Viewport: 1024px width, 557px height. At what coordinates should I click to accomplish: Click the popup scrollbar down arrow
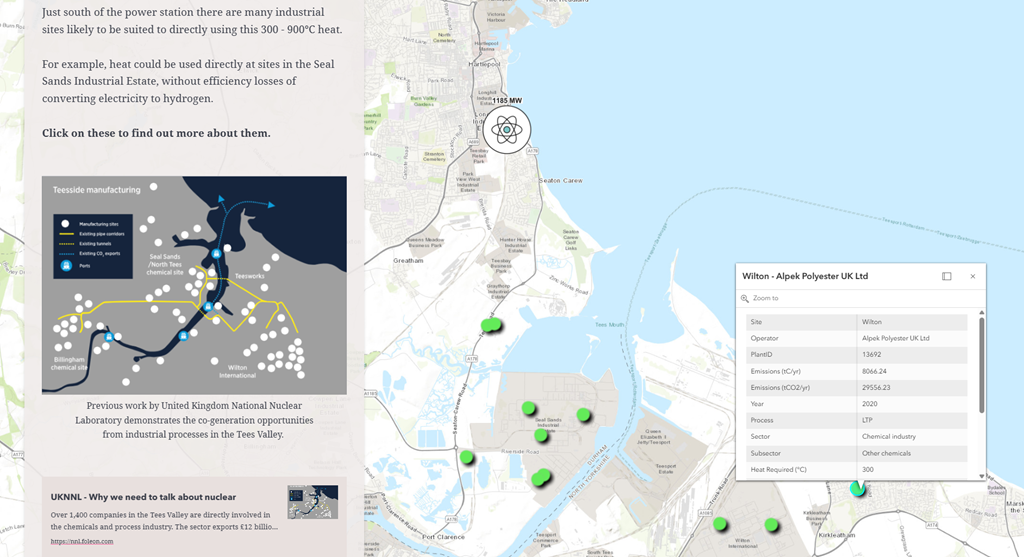981,476
